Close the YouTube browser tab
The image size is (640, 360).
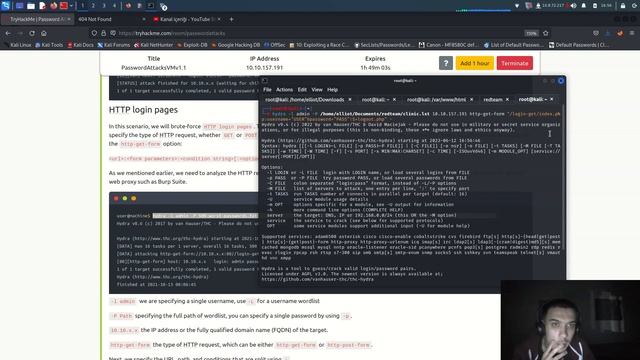(219, 19)
